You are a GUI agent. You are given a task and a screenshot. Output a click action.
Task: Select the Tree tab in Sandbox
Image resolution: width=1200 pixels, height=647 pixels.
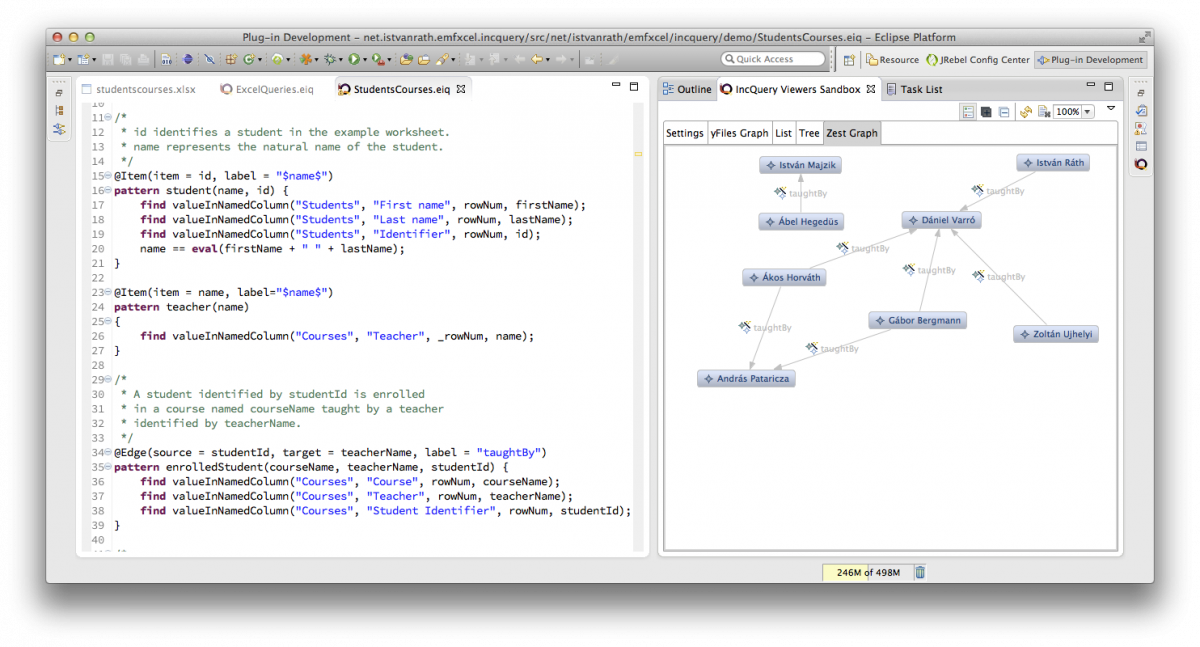tap(809, 133)
